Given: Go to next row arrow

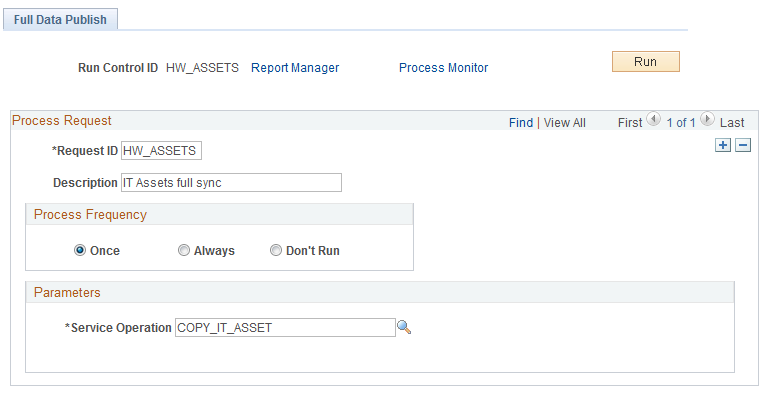Looking at the screenshot, I should [707, 119].
